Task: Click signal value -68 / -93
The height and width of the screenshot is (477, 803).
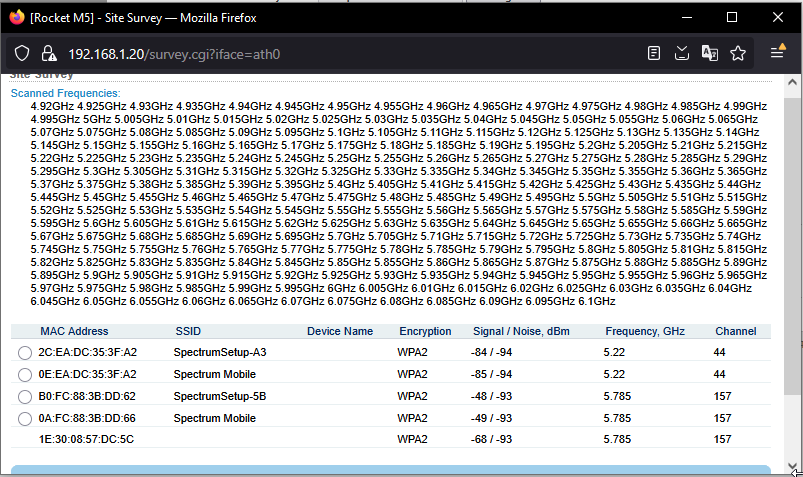Action: click(x=491, y=440)
